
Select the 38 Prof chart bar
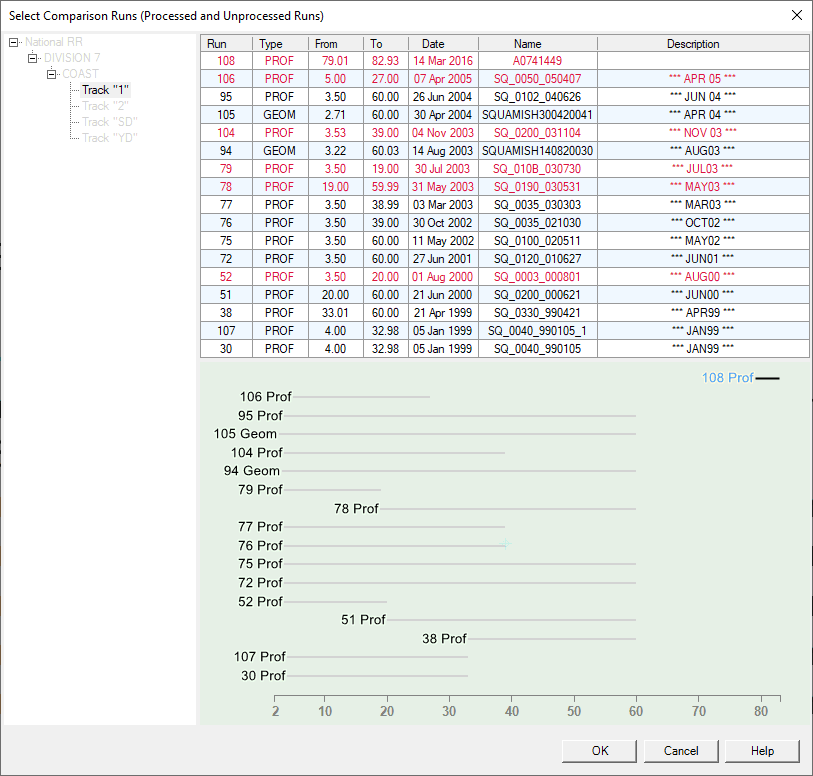point(550,639)
